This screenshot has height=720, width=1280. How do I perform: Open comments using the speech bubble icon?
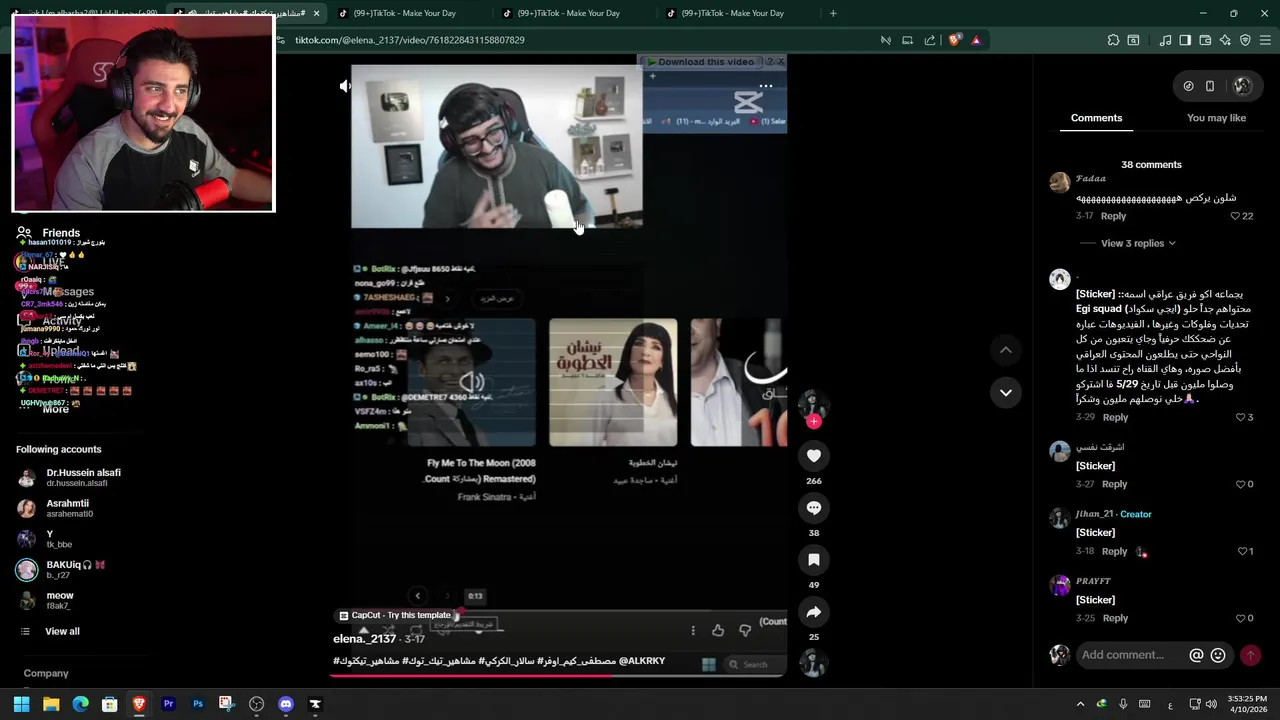coord(814,508)
